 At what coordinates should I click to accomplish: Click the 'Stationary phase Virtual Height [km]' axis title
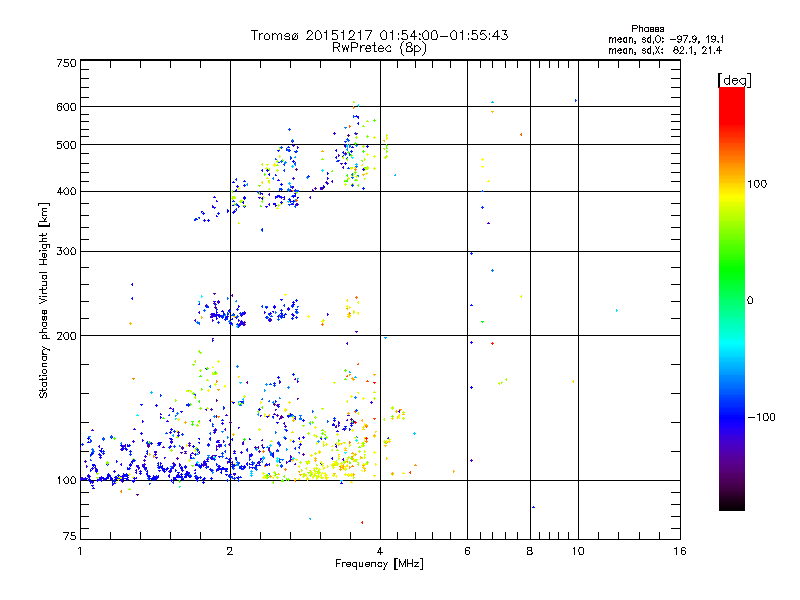coord(44,301)
